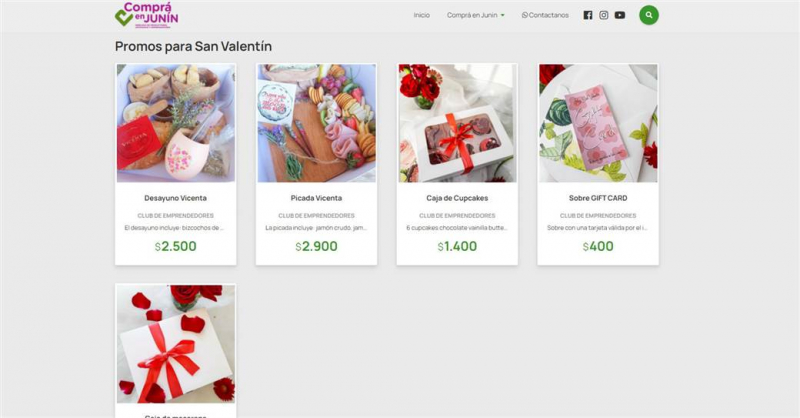
Task: Open the Caja de Cupcakes product photo
Action: coord(457,123)
